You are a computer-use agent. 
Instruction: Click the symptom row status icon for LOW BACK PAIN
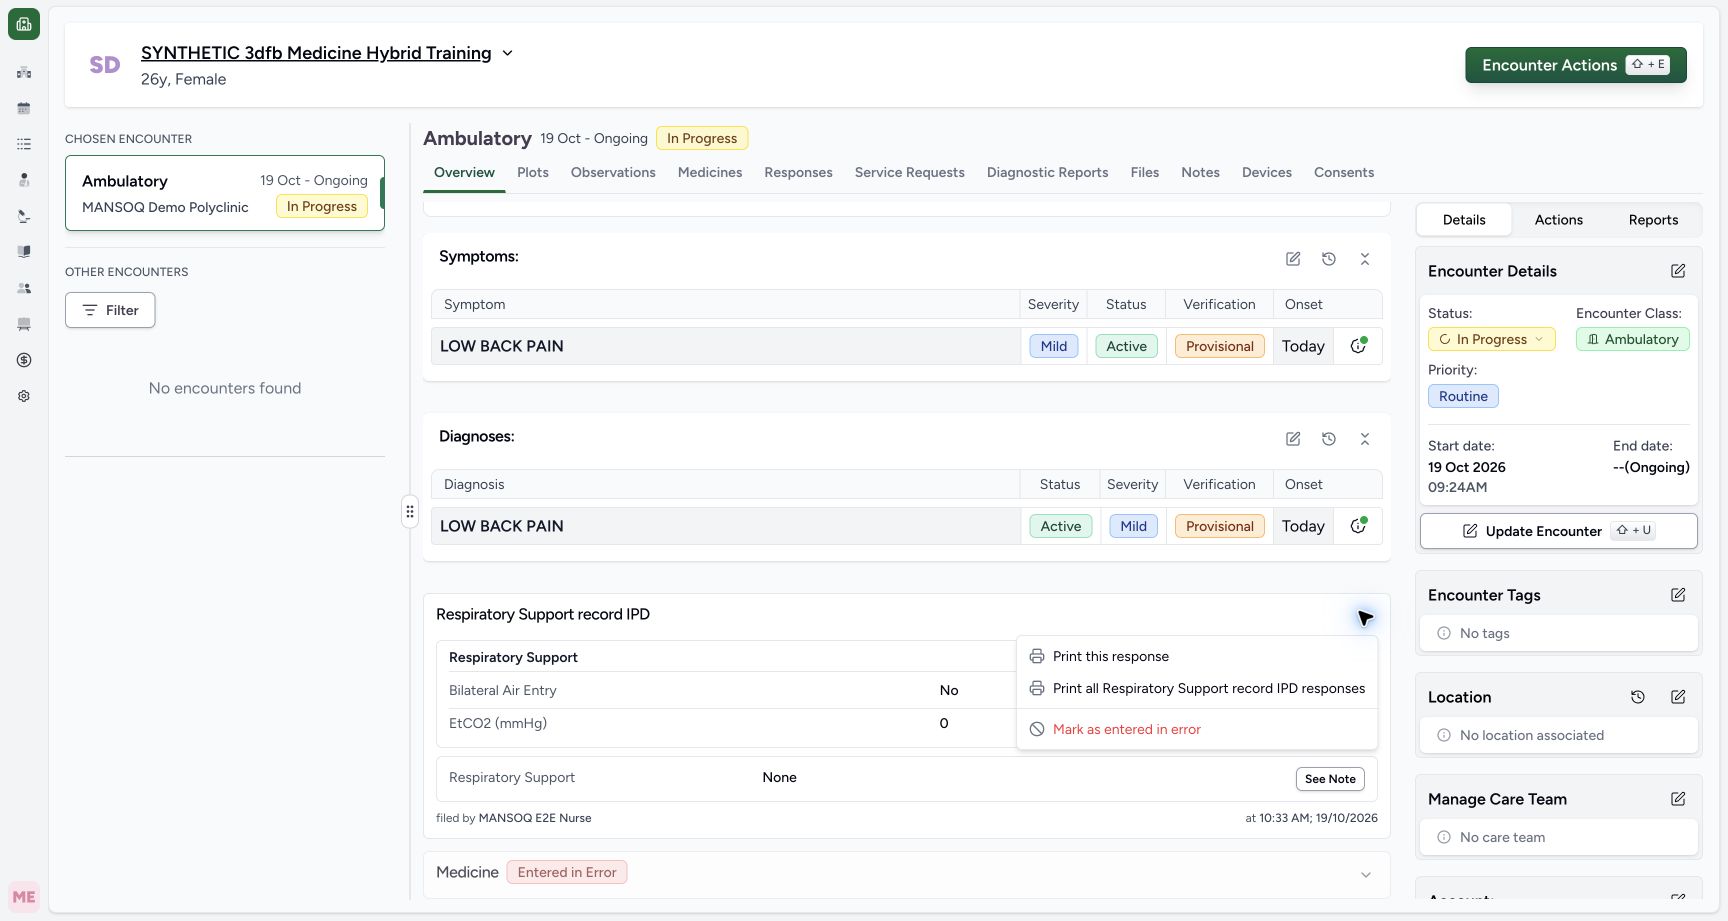(1358, 346)
